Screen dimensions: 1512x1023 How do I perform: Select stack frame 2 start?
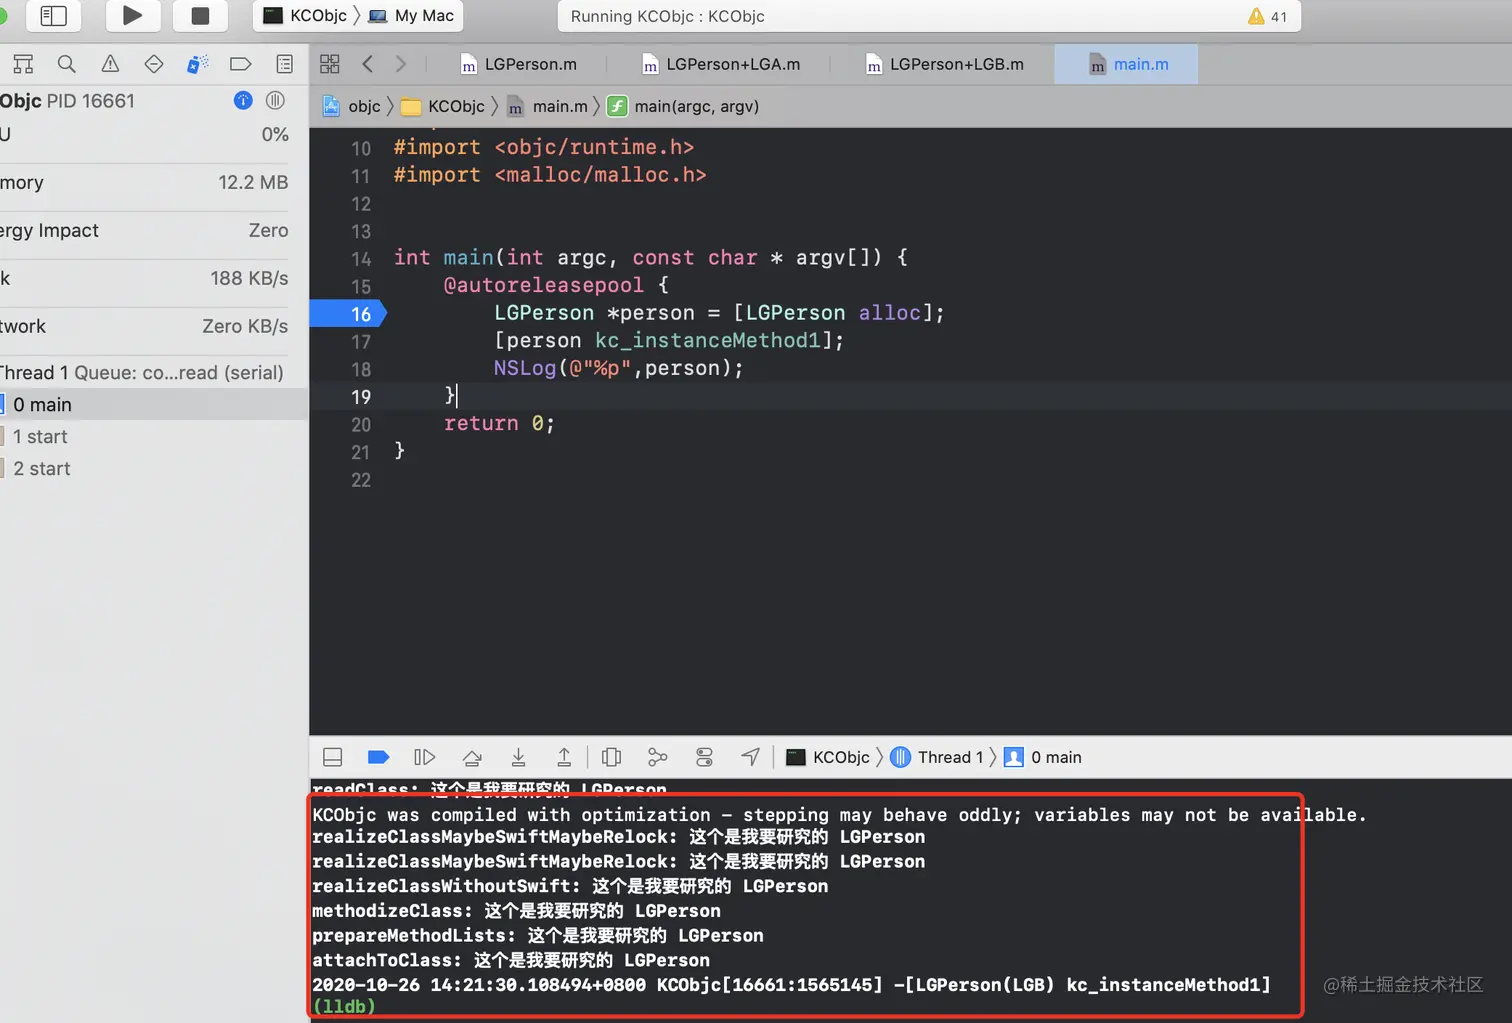[154, 469]
